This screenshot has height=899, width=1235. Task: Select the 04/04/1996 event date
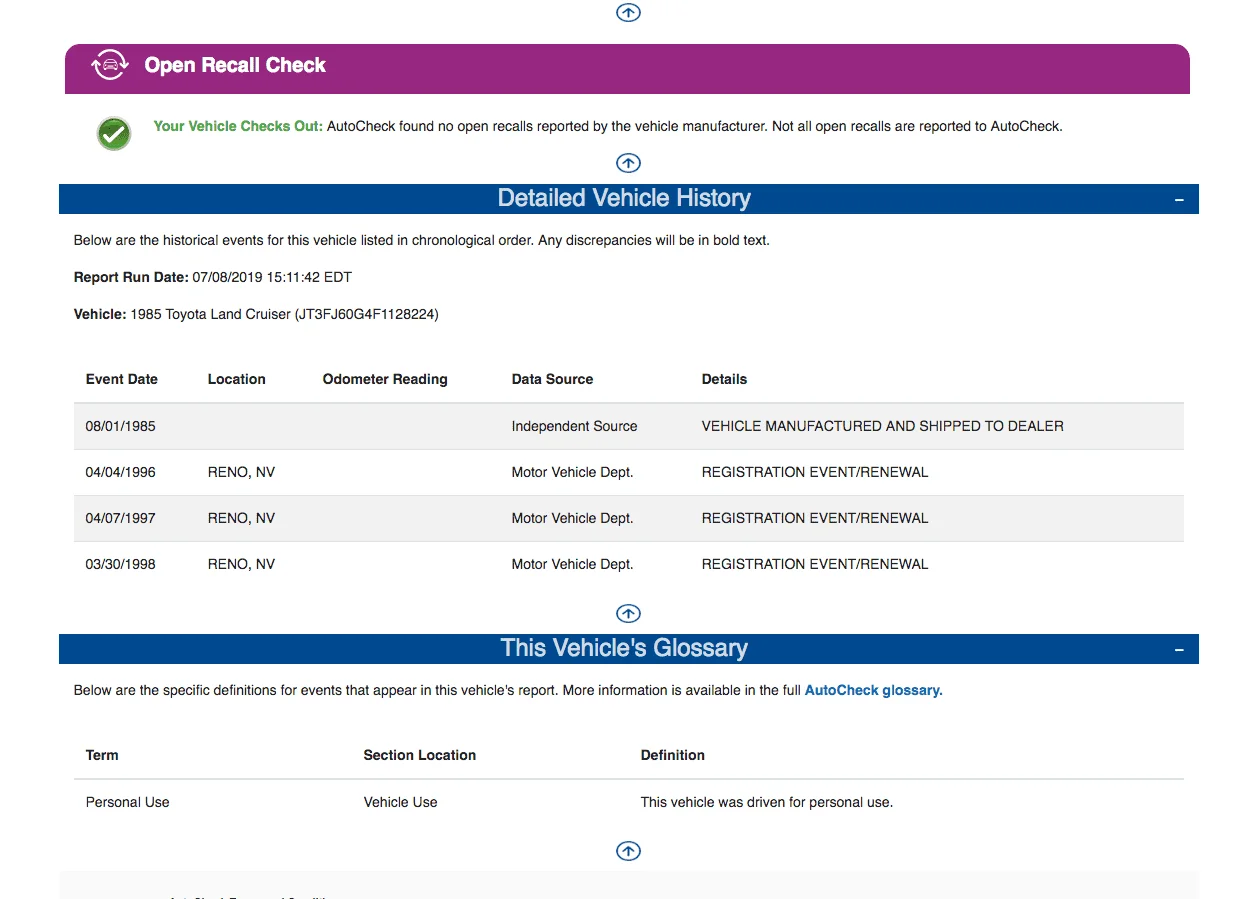coord(121,472)
